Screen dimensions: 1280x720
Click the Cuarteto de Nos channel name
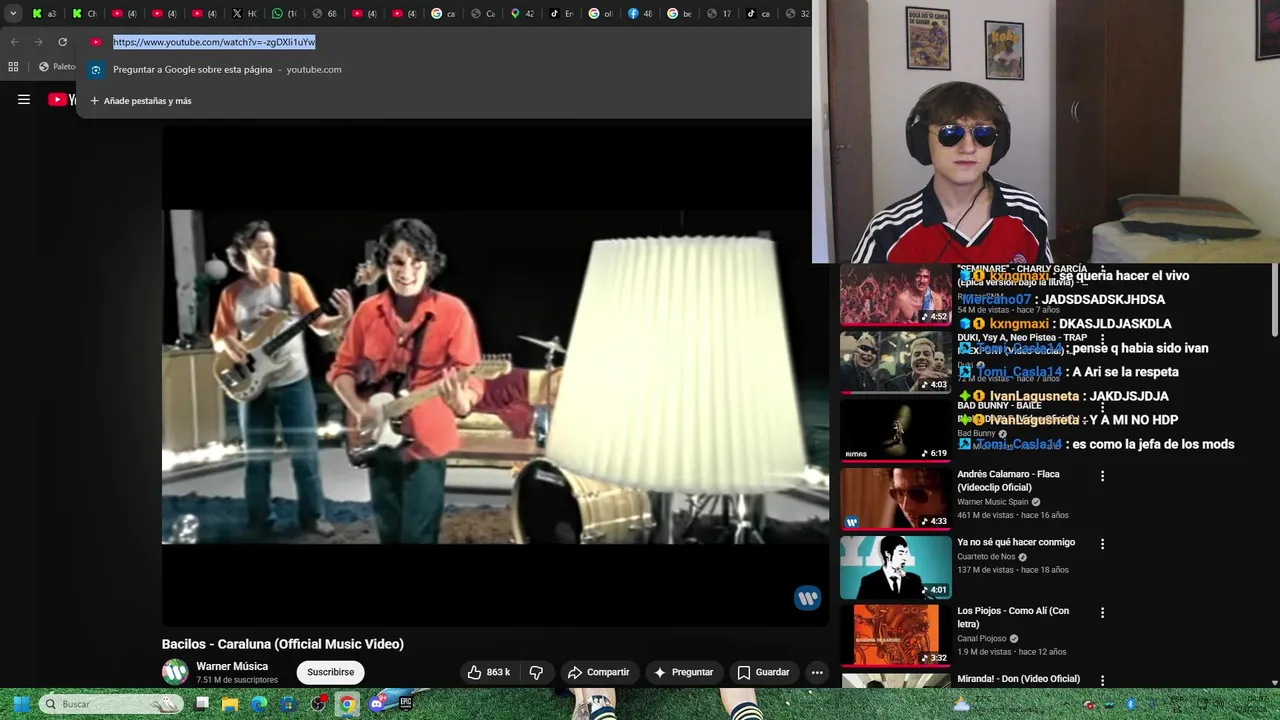pos(986,557)
